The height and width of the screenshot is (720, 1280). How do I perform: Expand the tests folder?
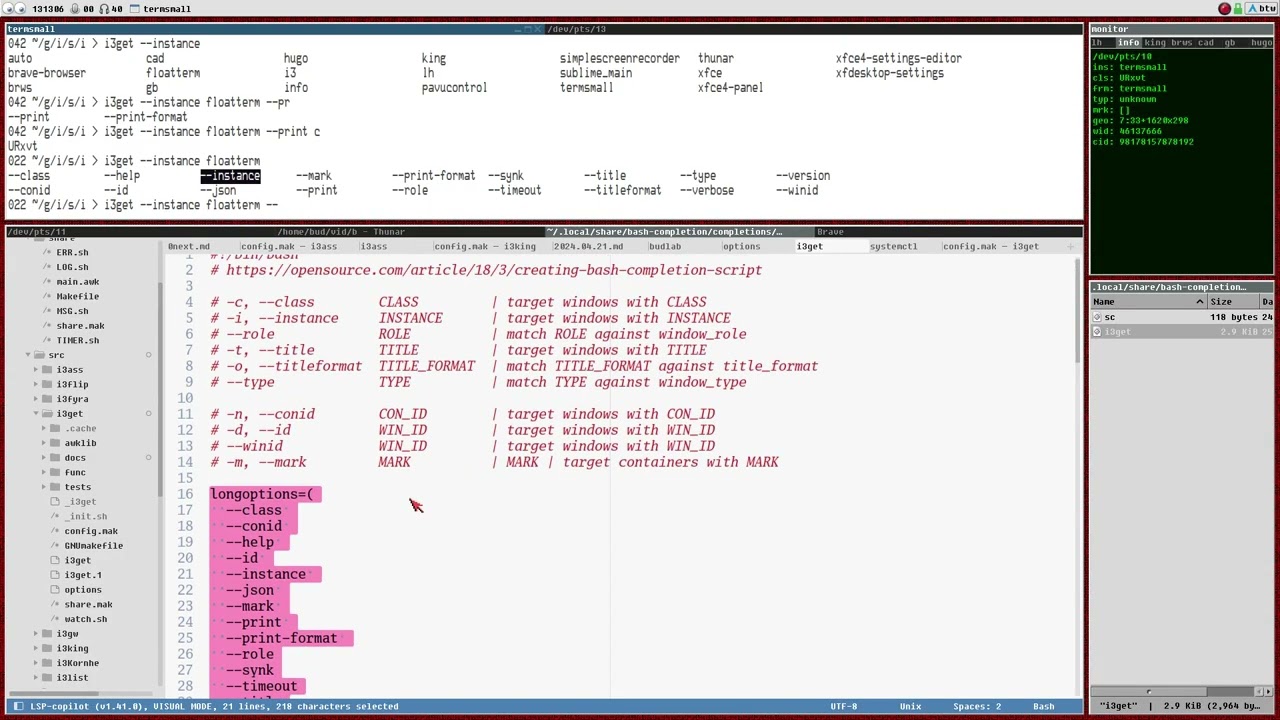coord(44,487)
